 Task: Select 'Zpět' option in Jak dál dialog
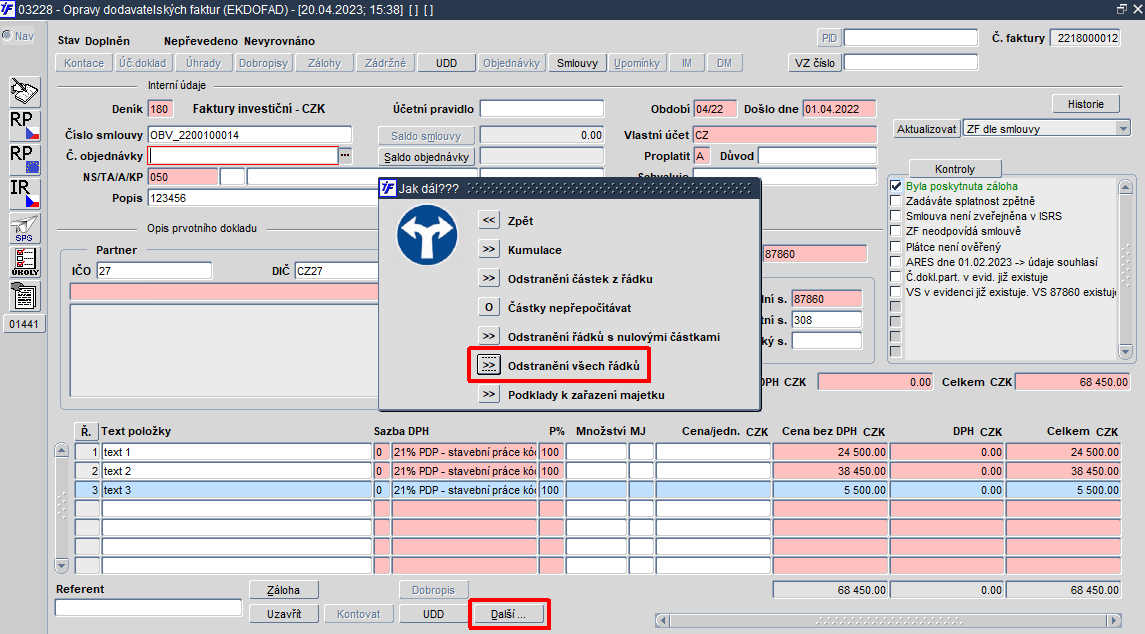(488, 221)
